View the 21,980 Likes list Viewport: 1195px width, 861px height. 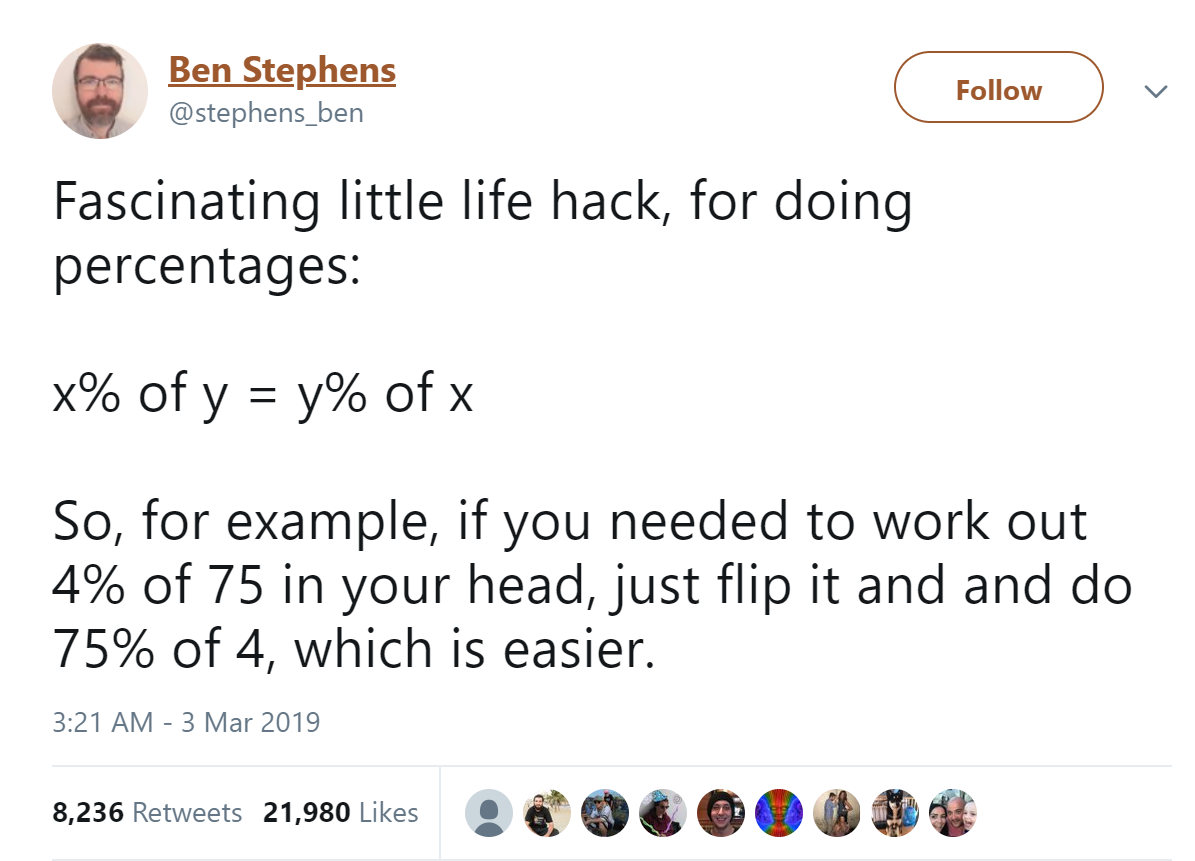(x=341, y=812)
